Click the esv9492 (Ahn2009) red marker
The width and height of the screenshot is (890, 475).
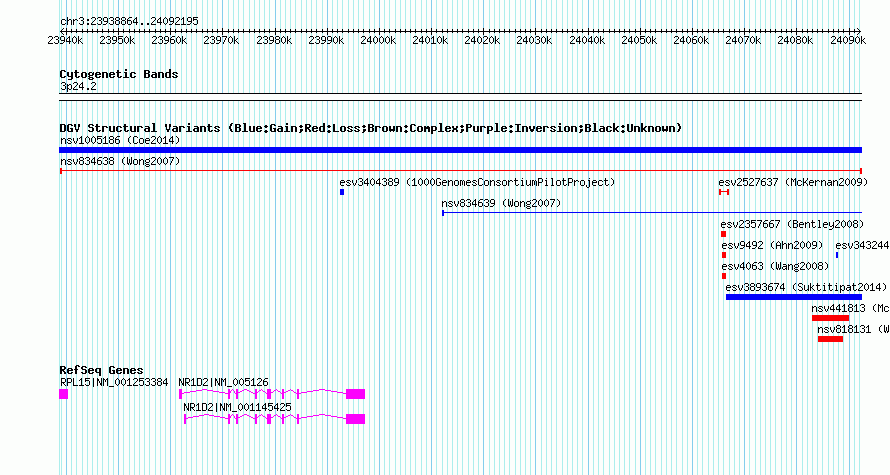723,255
